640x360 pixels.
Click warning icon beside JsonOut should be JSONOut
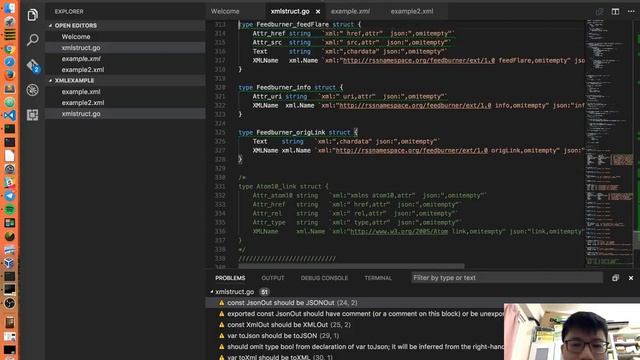222,303
